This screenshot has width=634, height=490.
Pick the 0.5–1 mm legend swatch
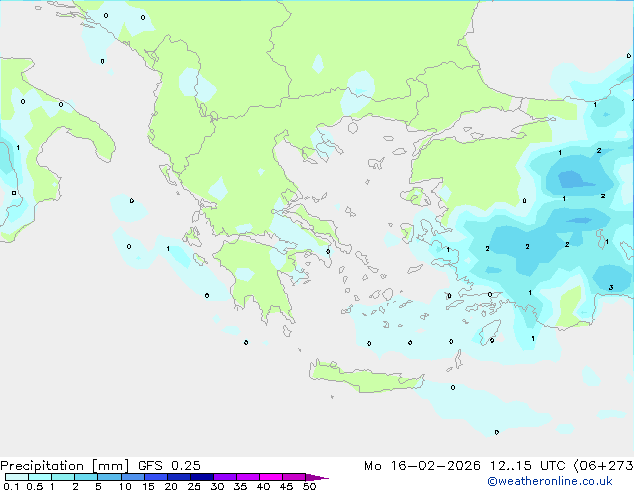(40, 477)
